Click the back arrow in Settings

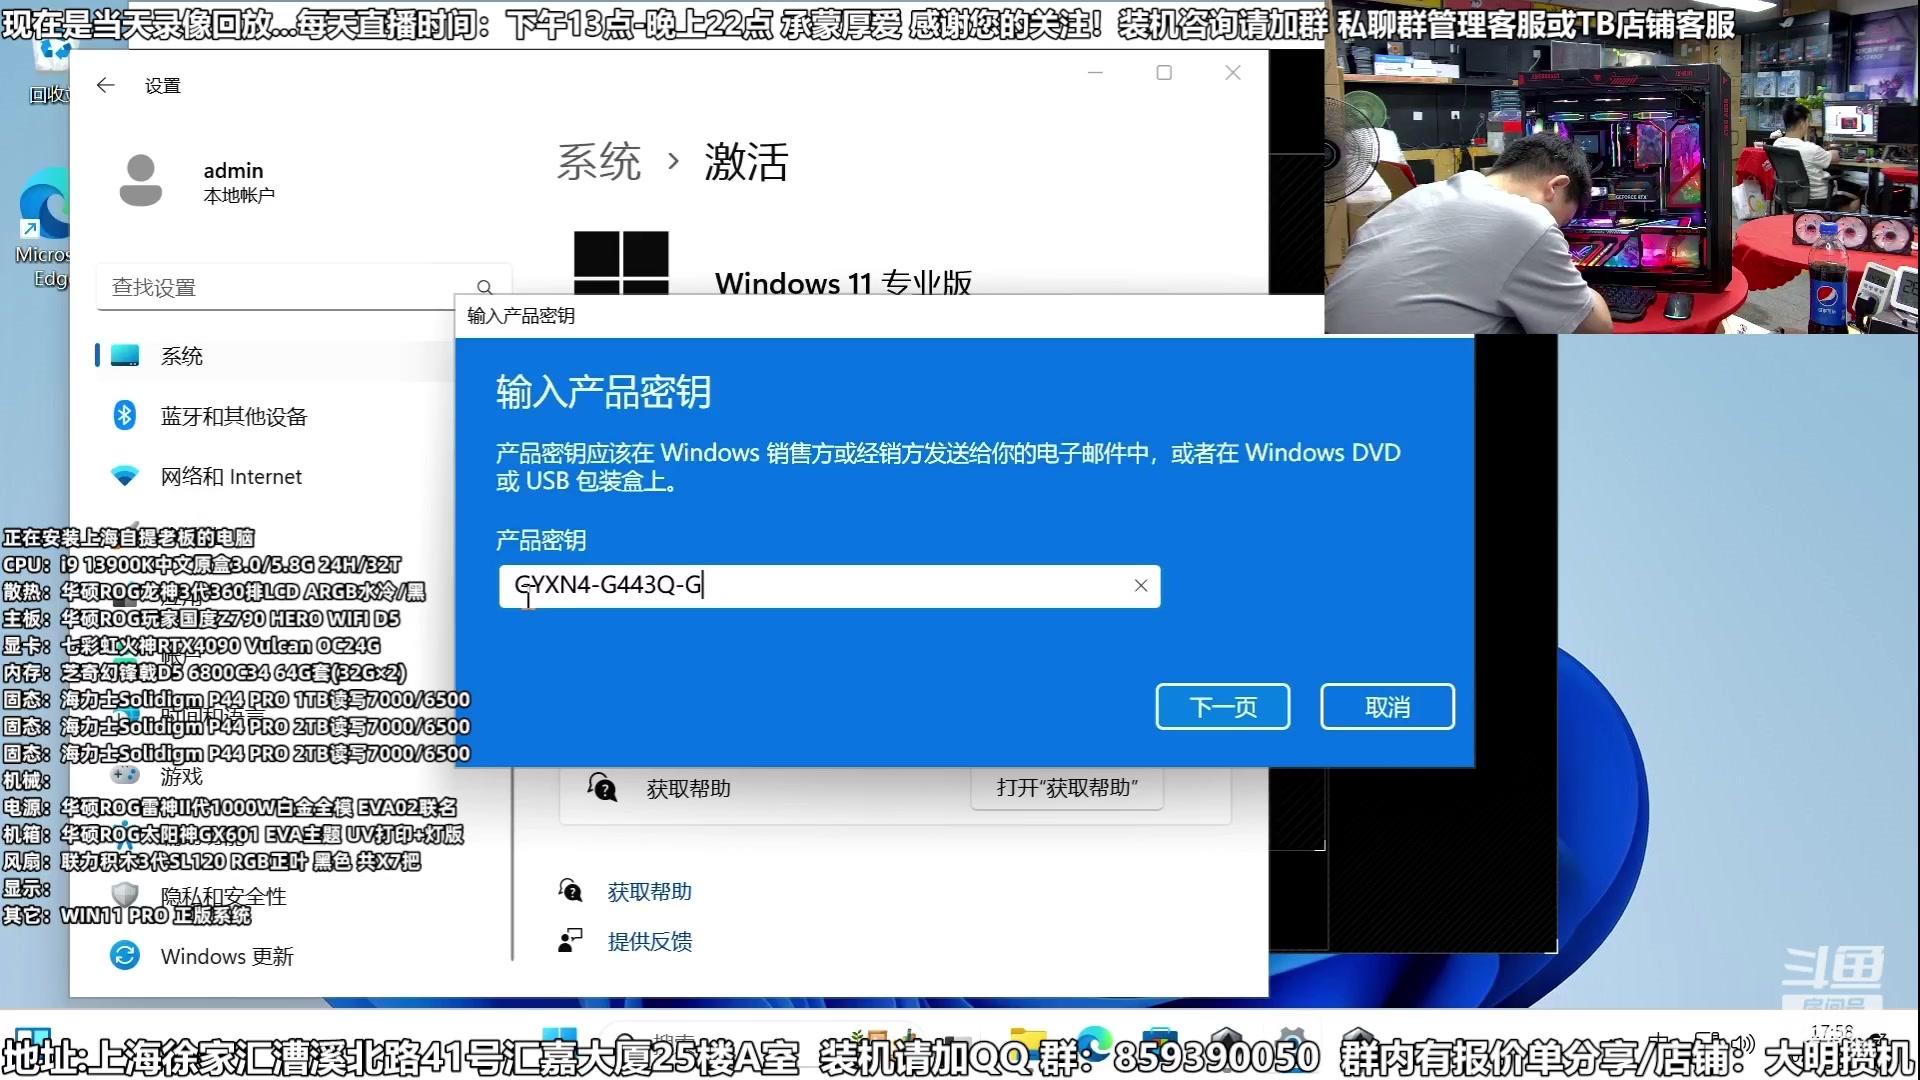(x=106, y=85)
